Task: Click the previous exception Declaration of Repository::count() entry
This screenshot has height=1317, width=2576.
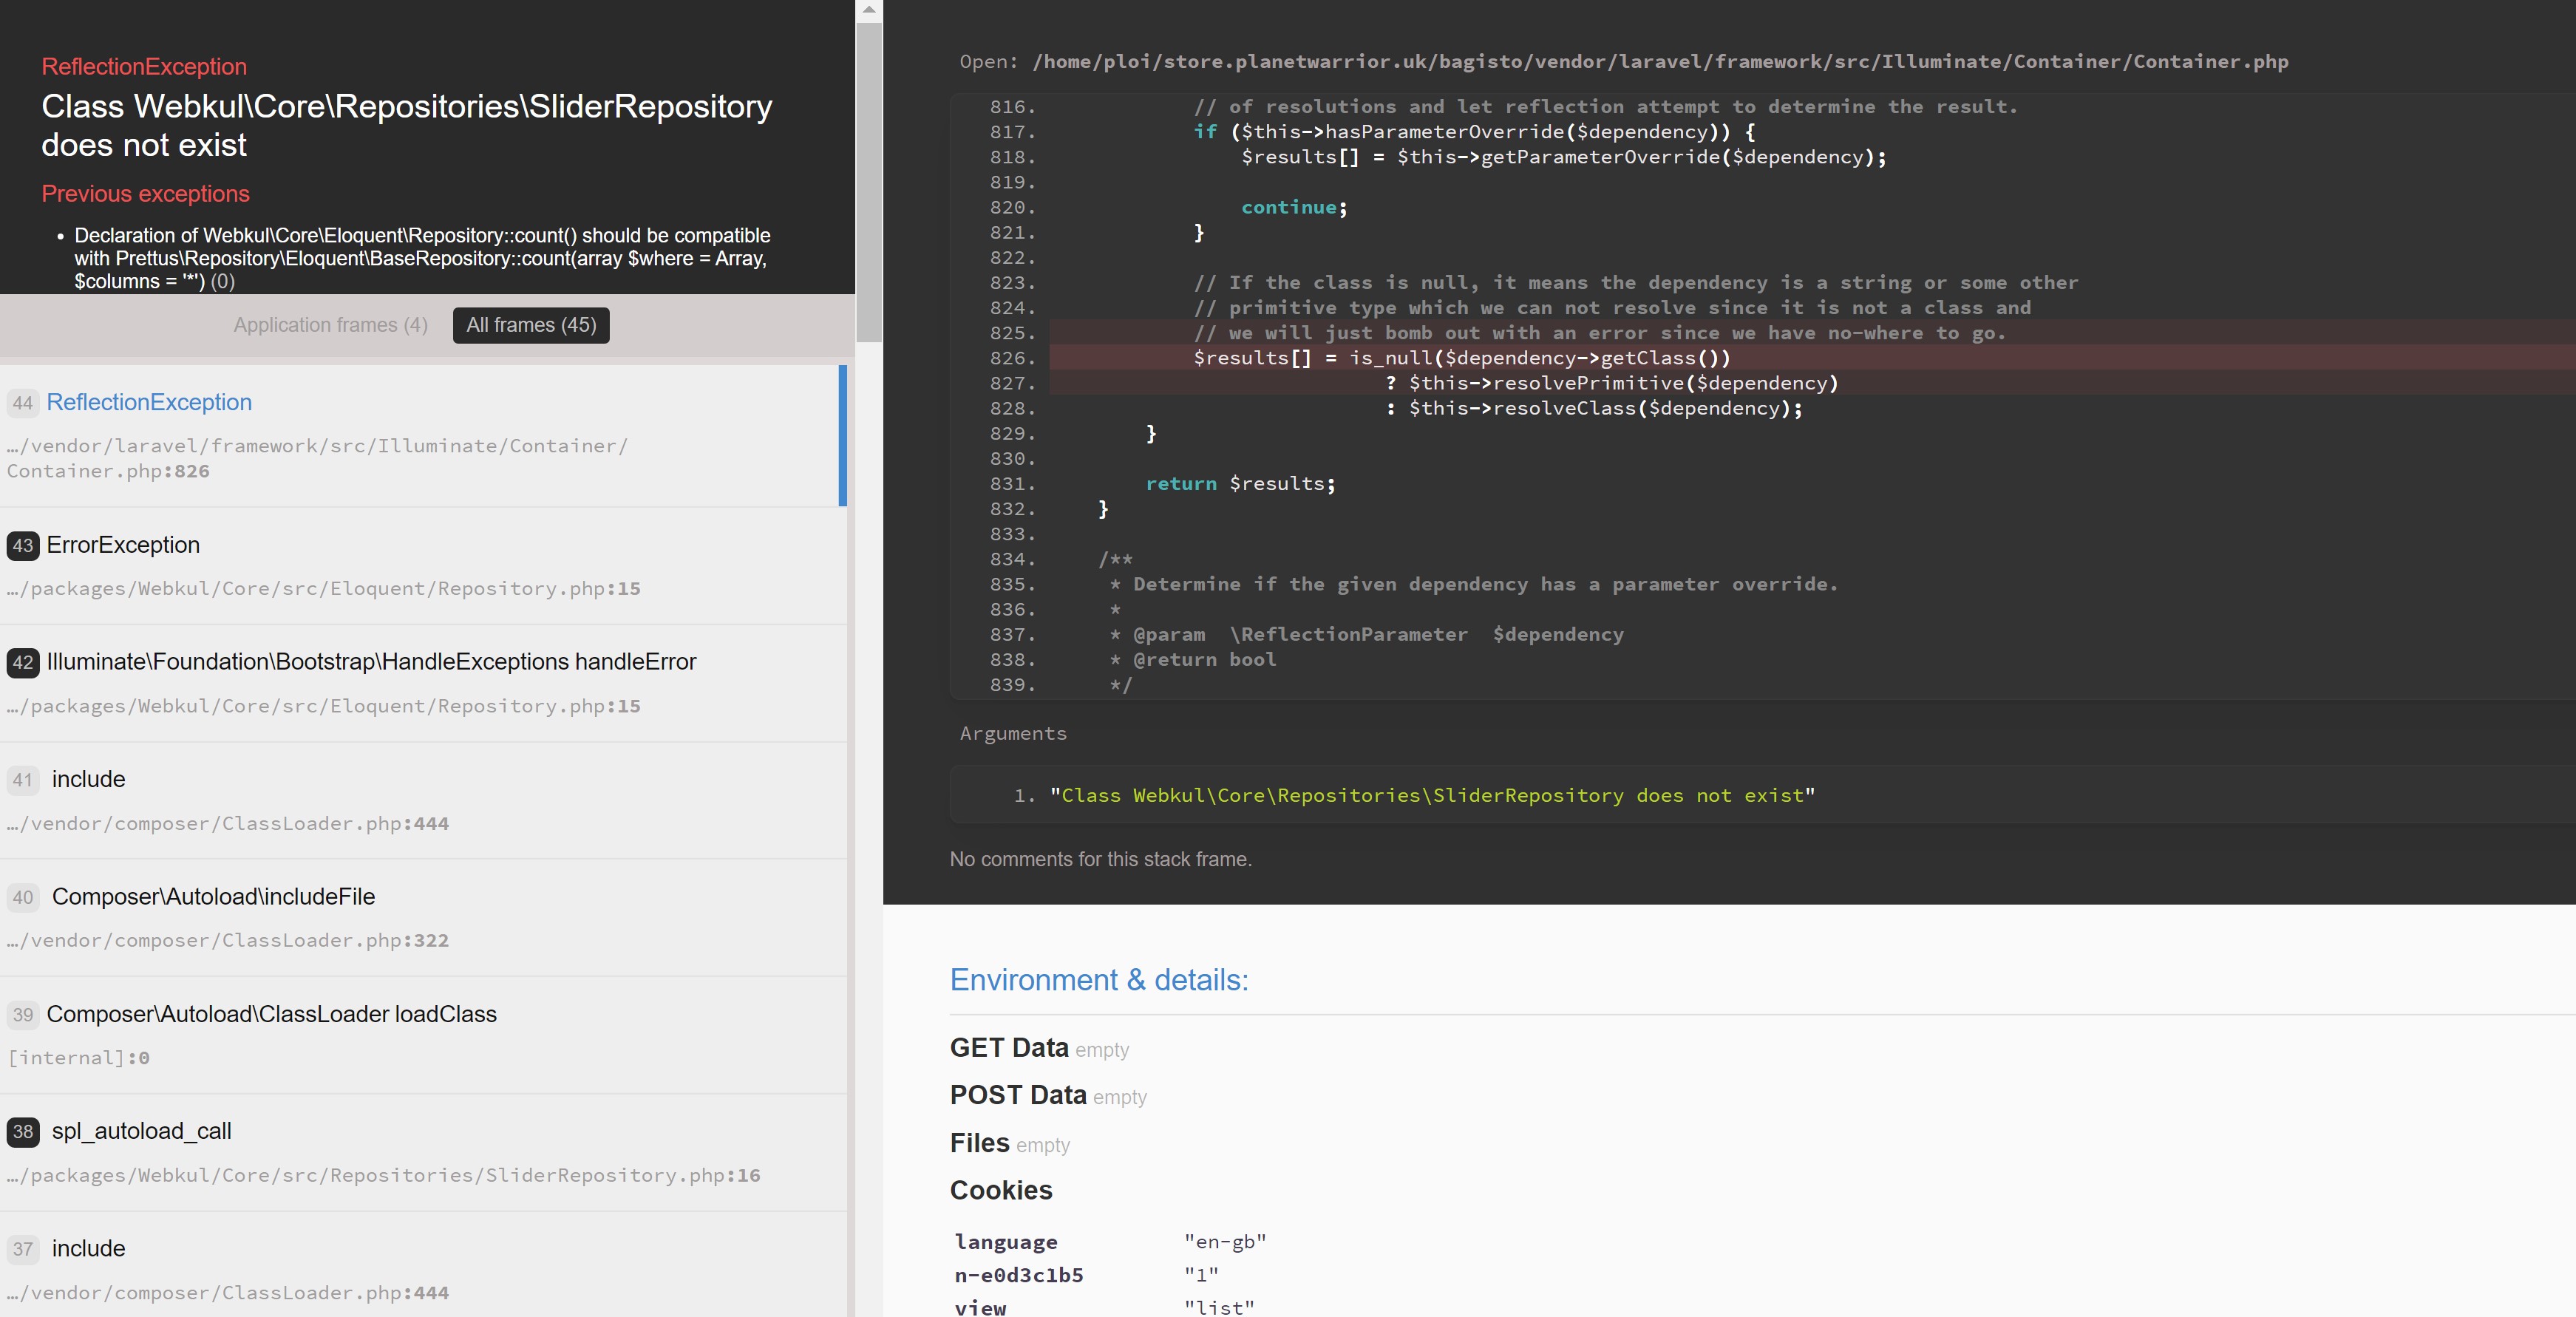Action: (422, 258)
